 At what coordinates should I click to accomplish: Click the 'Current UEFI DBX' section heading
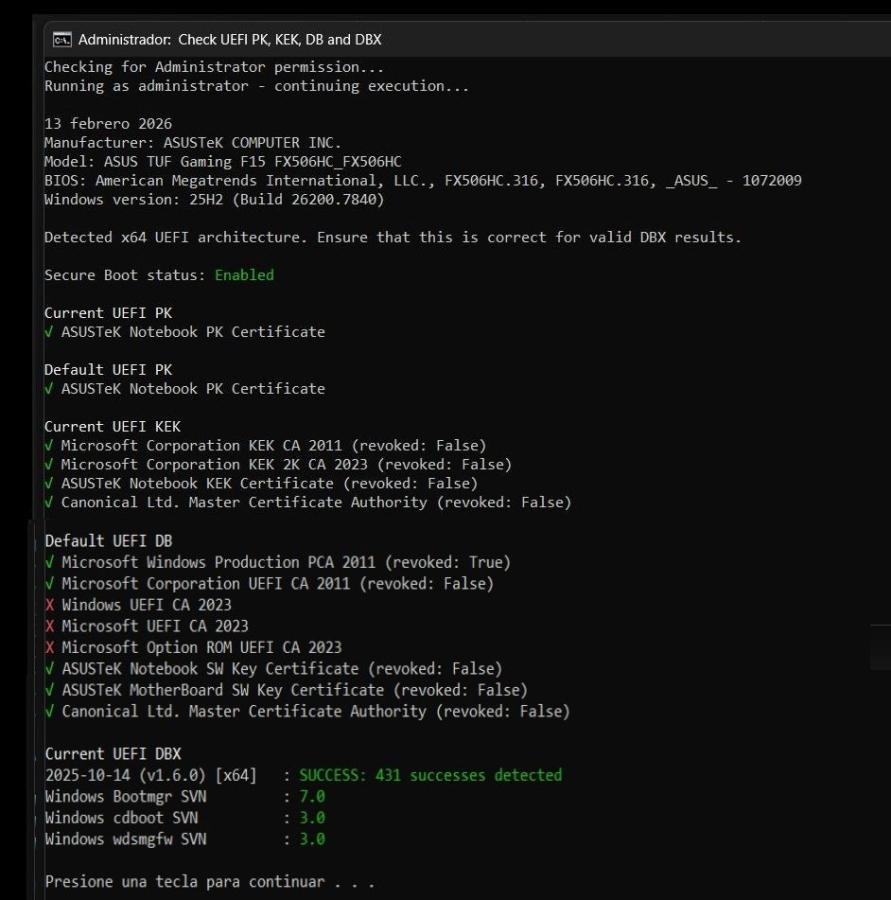(112, 754)
